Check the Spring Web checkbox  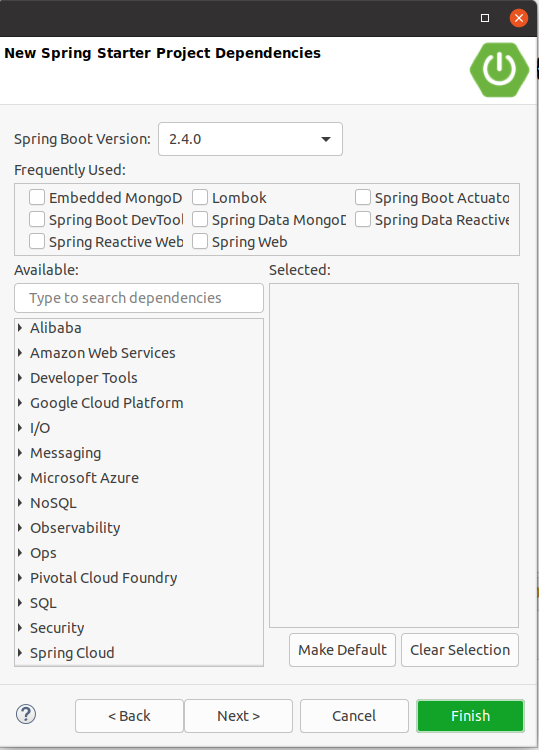(200, 242)
